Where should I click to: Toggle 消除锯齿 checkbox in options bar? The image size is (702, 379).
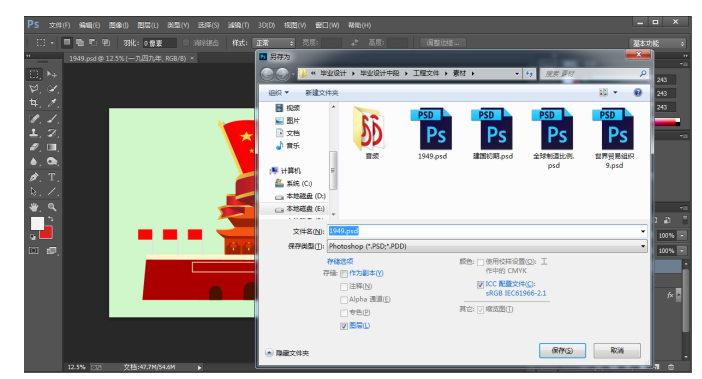pyautogui.click(x=186, y=43)
